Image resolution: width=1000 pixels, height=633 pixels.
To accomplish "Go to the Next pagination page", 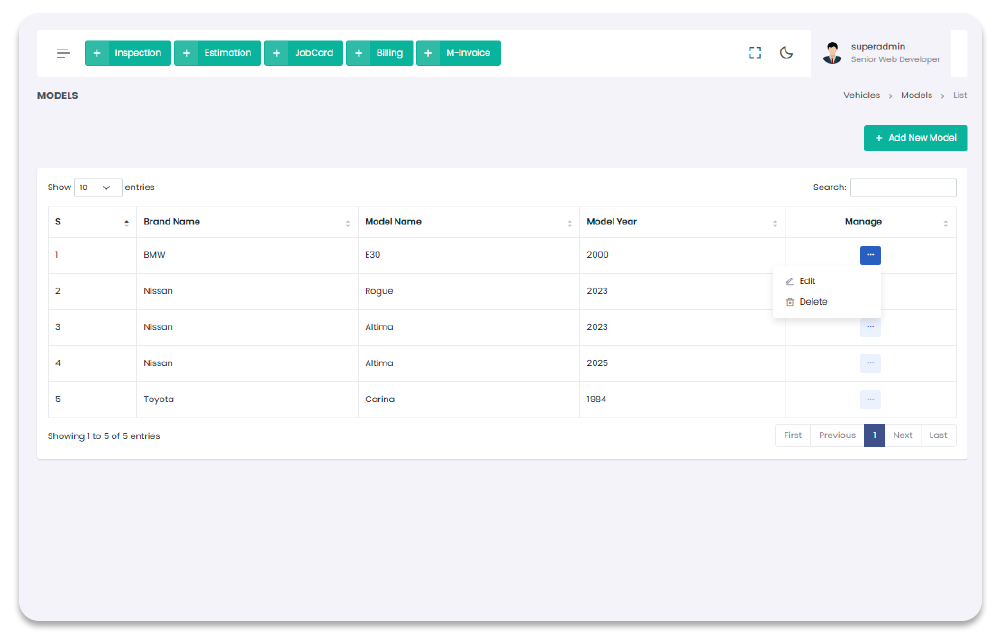I will coord(902,436).
